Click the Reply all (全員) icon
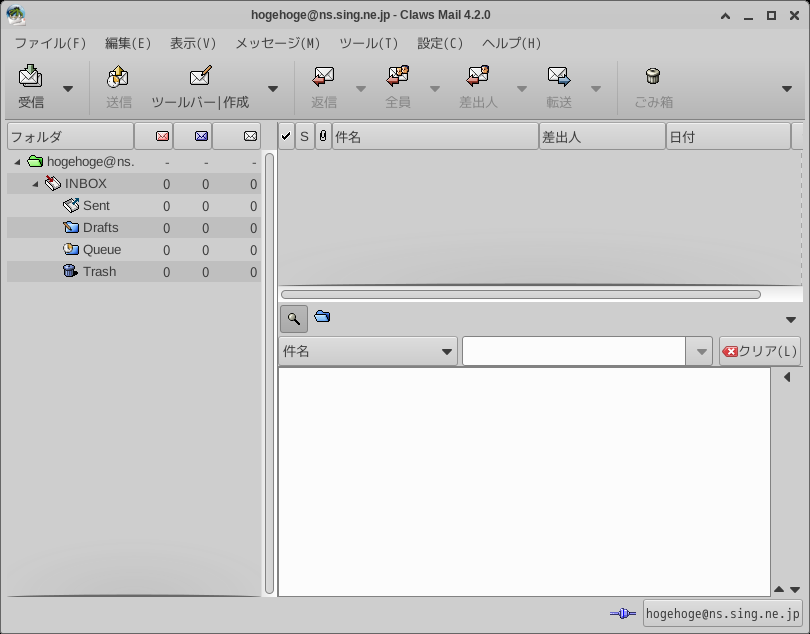Screen dimensions: 810x634 pos(398,76)
